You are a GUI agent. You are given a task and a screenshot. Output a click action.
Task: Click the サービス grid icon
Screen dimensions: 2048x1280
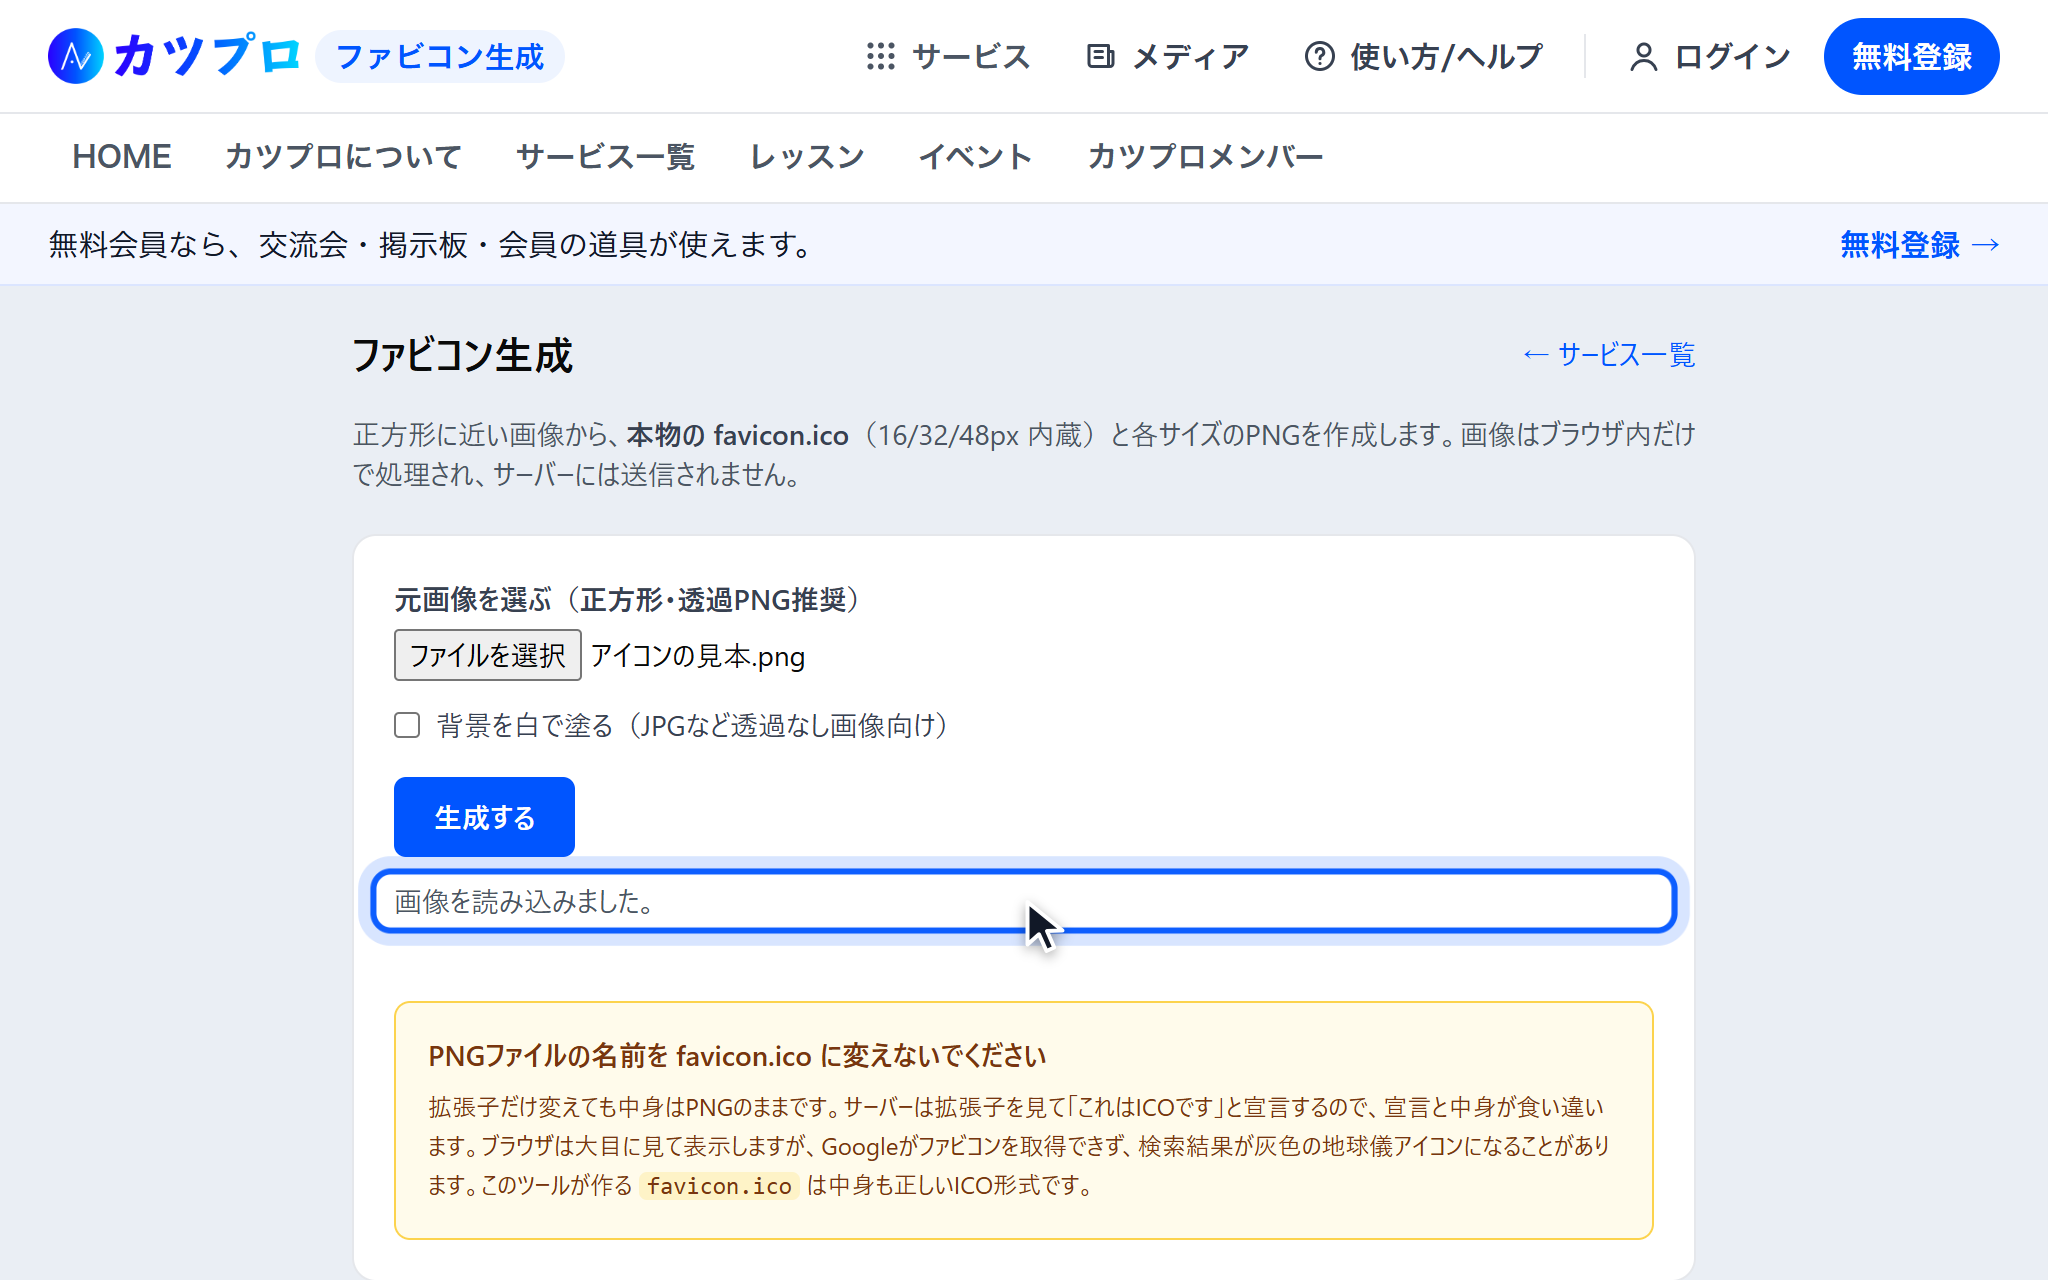click(x=880, y=56)
